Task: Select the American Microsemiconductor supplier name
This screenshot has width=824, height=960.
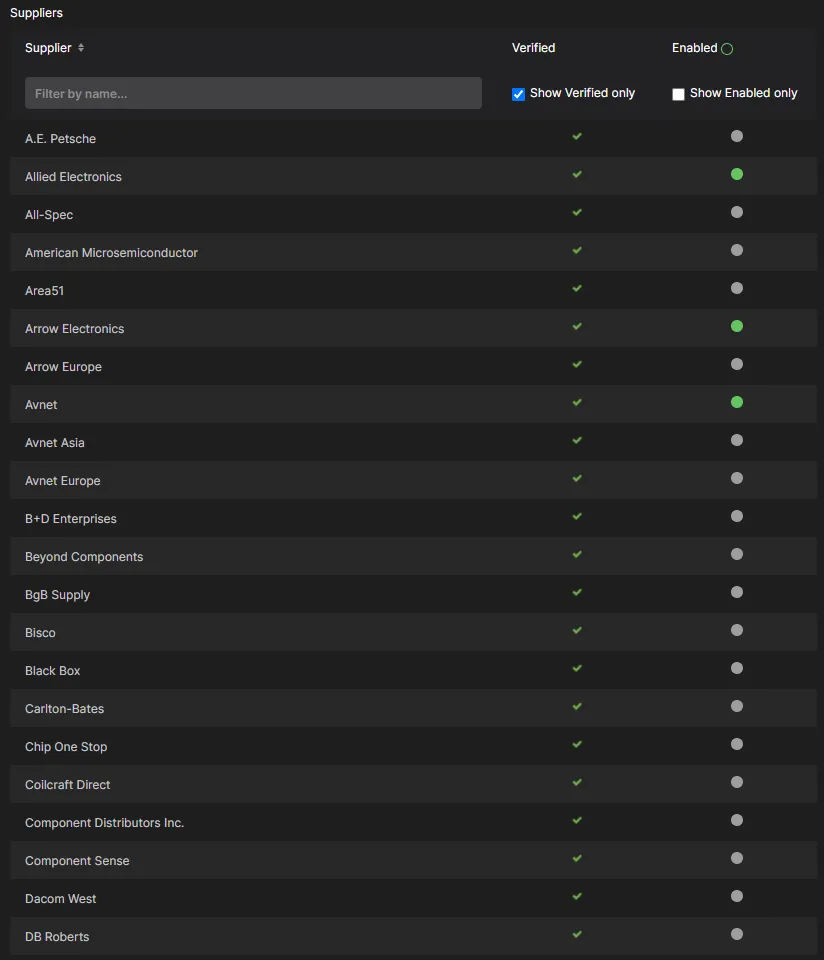Action: (x=111, y=252)
